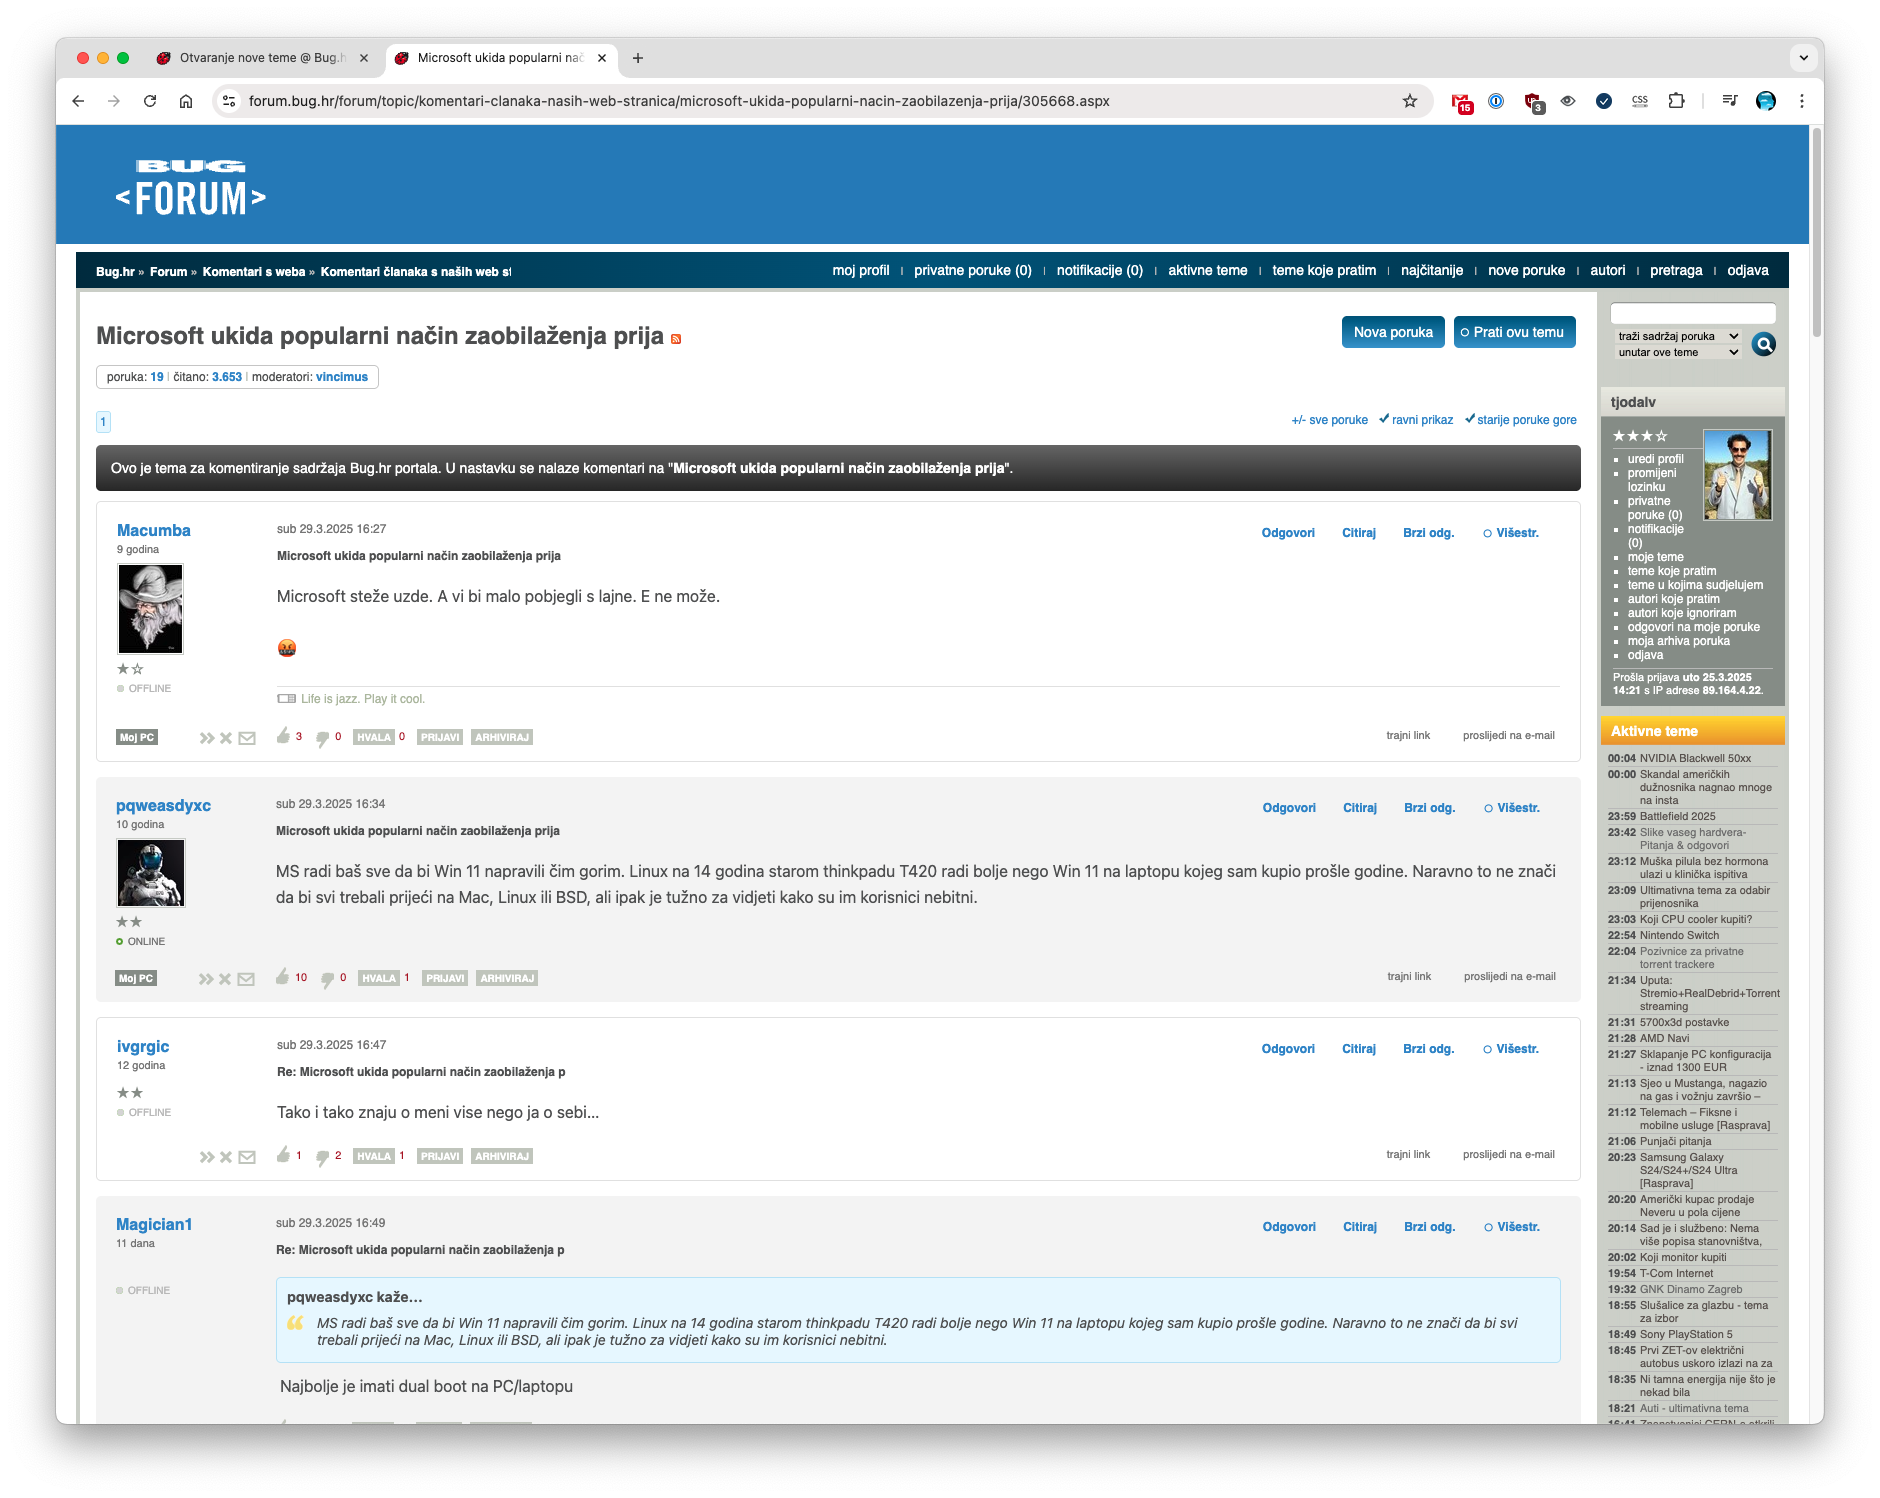The image size is (1880, 1498).
Task: Open 'unutar ove teme' search scope dropdown
Action: (1678, 352)
